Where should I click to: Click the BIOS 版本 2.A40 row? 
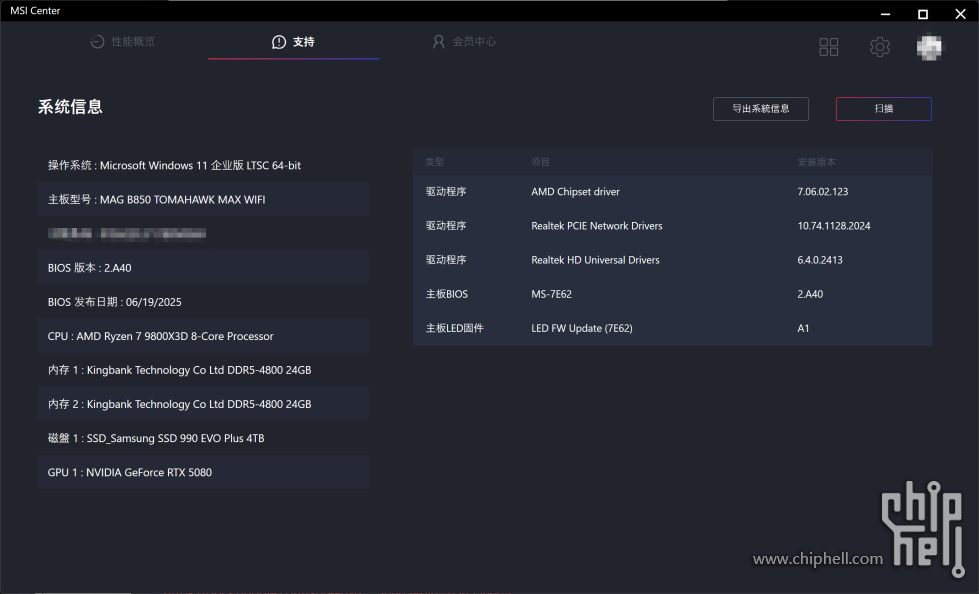[203, 267]
